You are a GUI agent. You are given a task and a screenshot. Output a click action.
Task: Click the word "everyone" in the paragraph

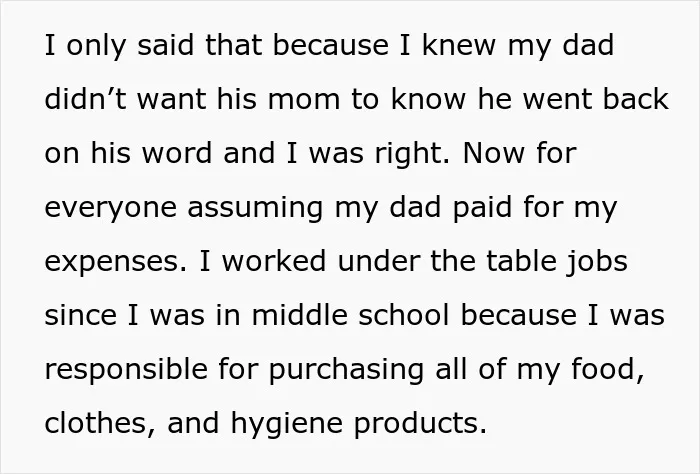[x=111, y=209]
